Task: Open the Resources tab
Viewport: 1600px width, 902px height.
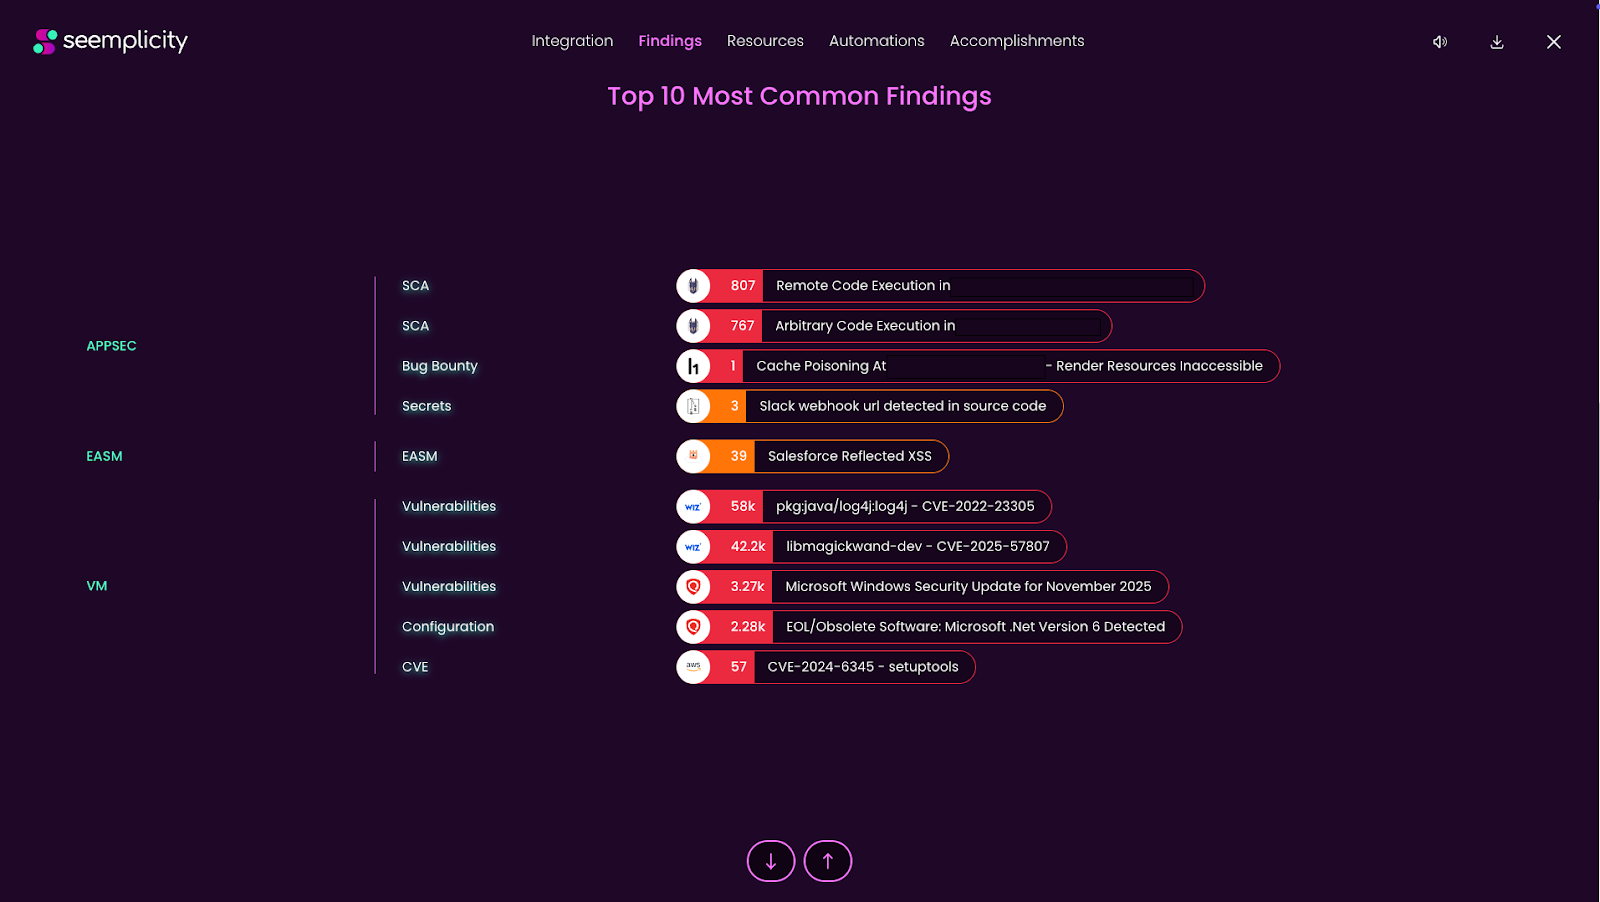Action: click(x=765, y=41)
